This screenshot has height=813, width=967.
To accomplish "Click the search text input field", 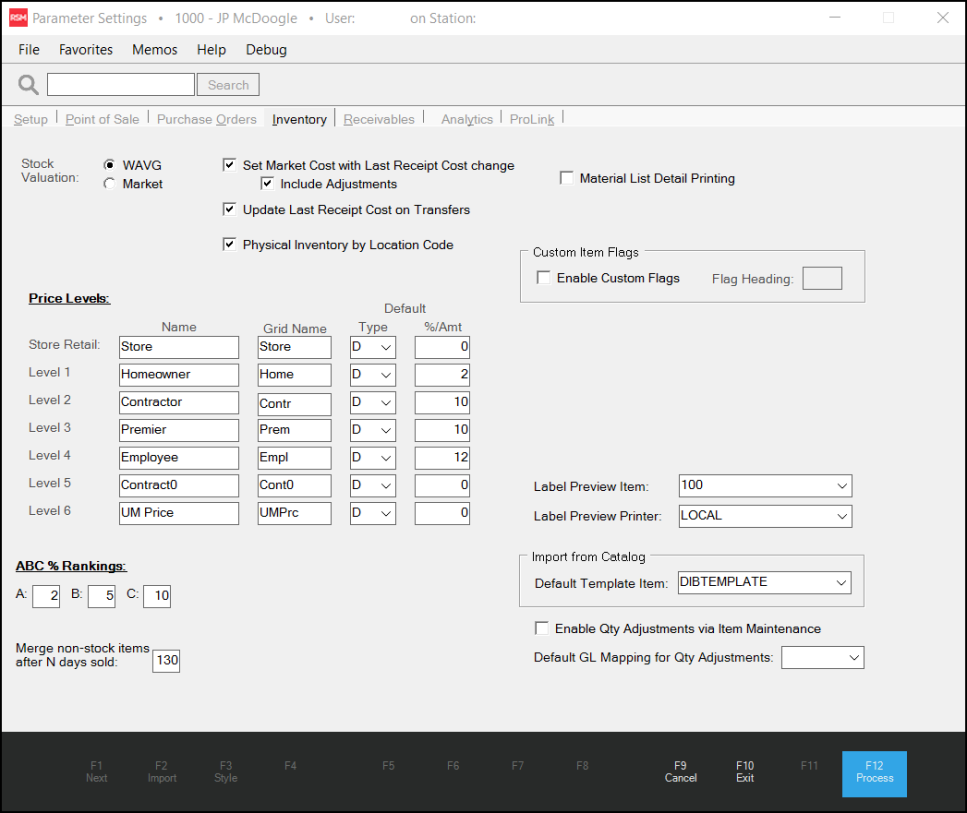I will tap(121, 85).
